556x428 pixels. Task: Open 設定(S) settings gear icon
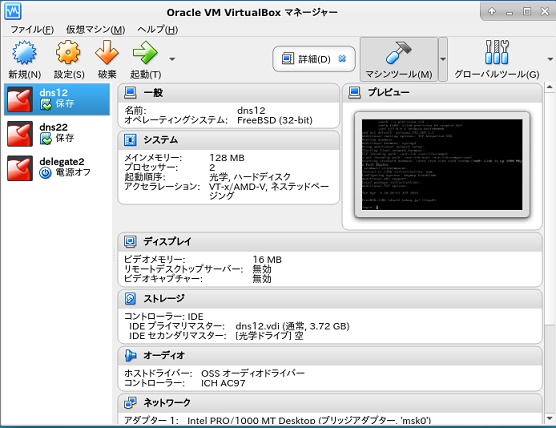tap(68, 52)
